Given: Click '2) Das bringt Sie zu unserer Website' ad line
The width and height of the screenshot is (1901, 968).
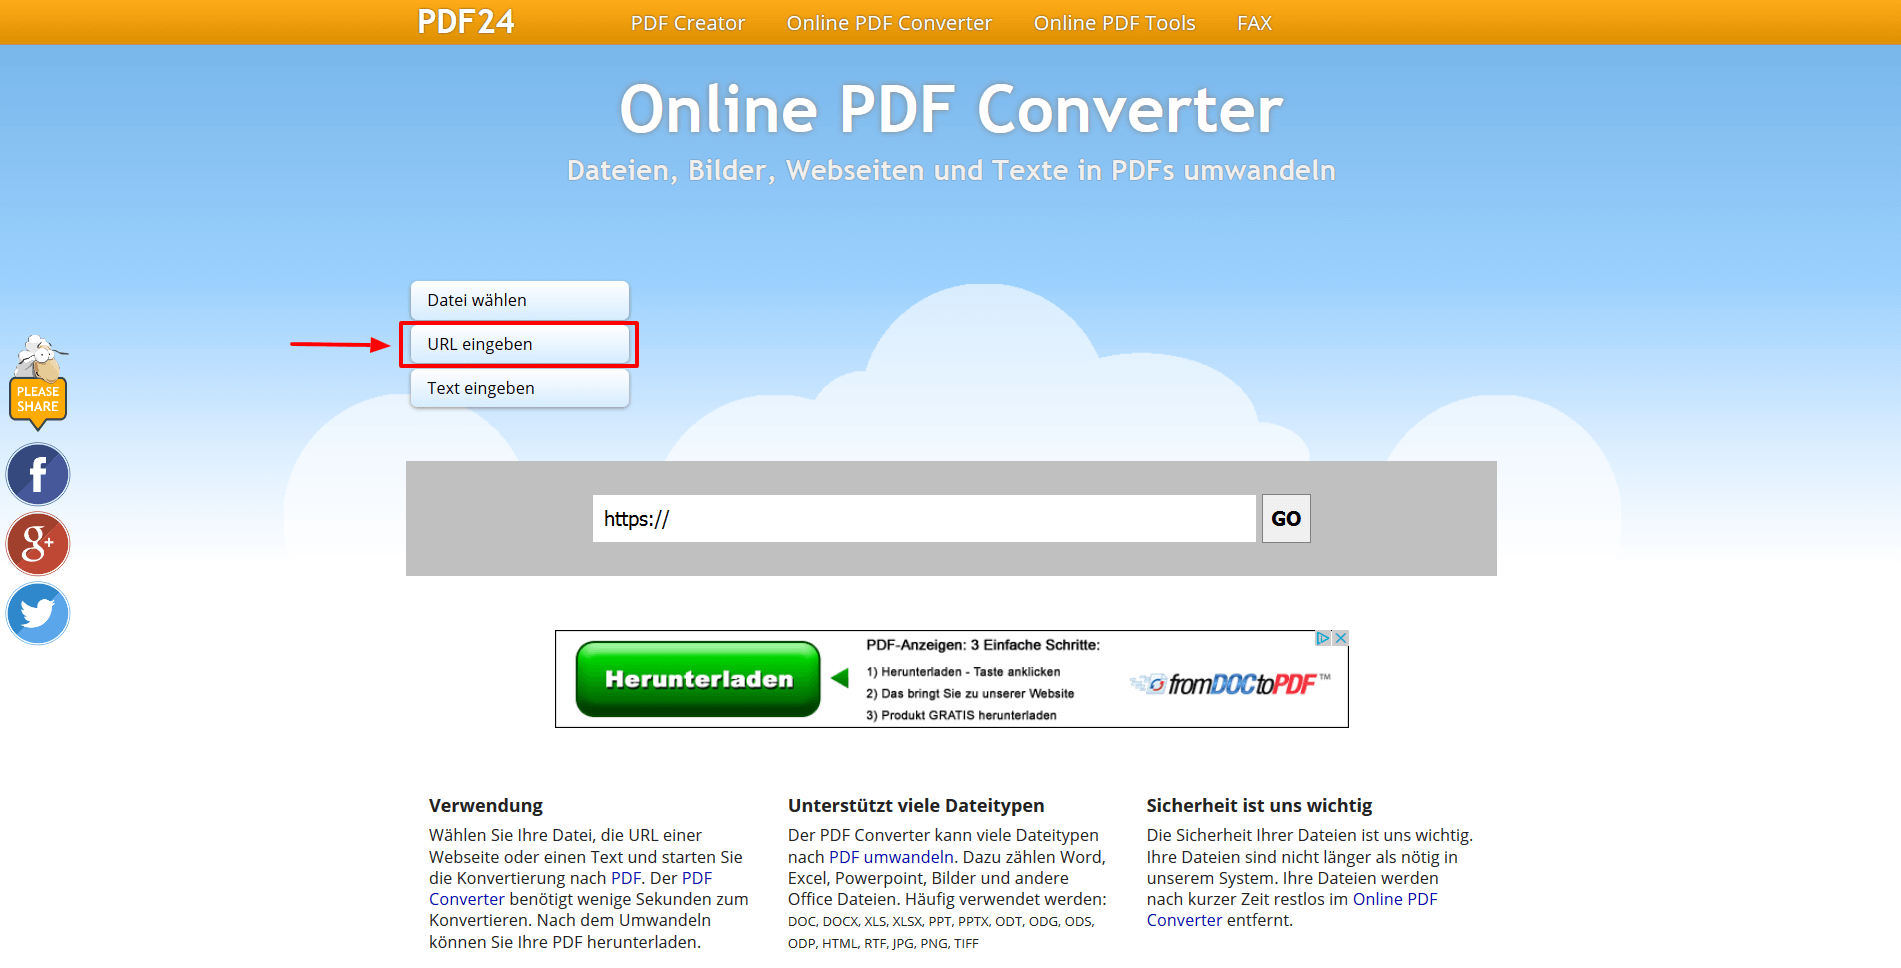Looking at the screenshot, I should point(970,694).
